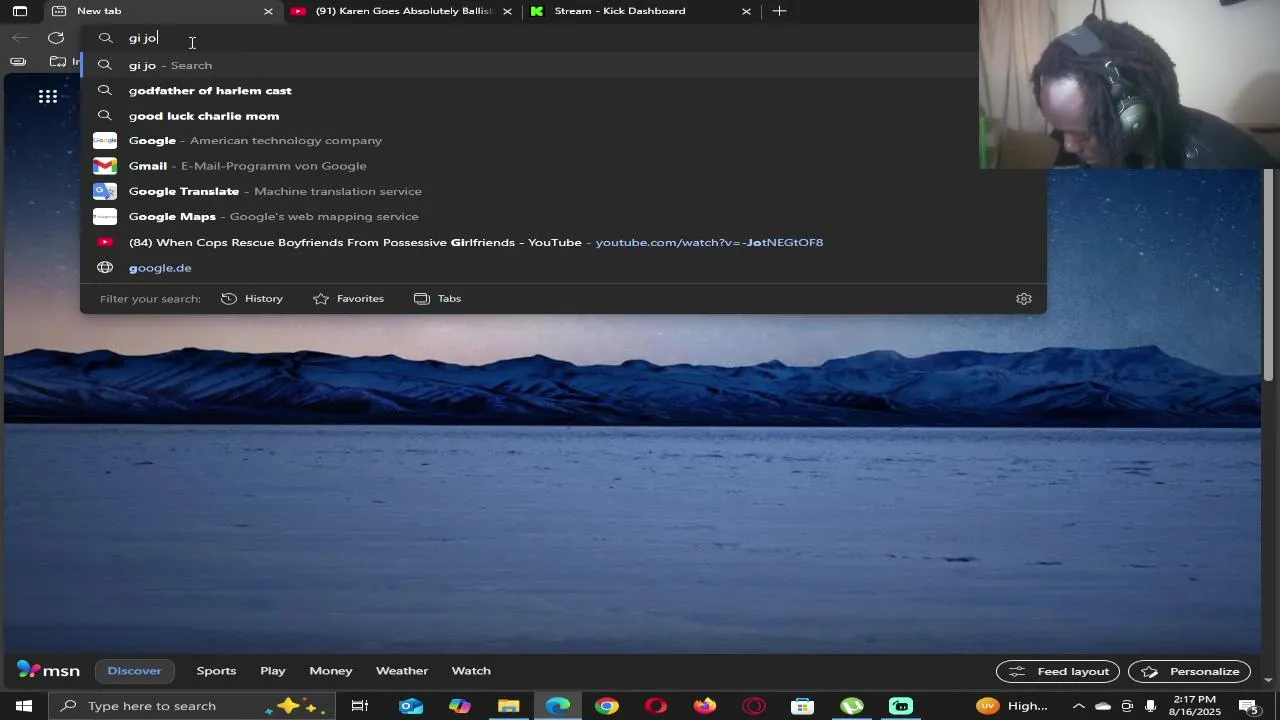Open the Tab actions menu icon
1280x720 pixels.
20,11
